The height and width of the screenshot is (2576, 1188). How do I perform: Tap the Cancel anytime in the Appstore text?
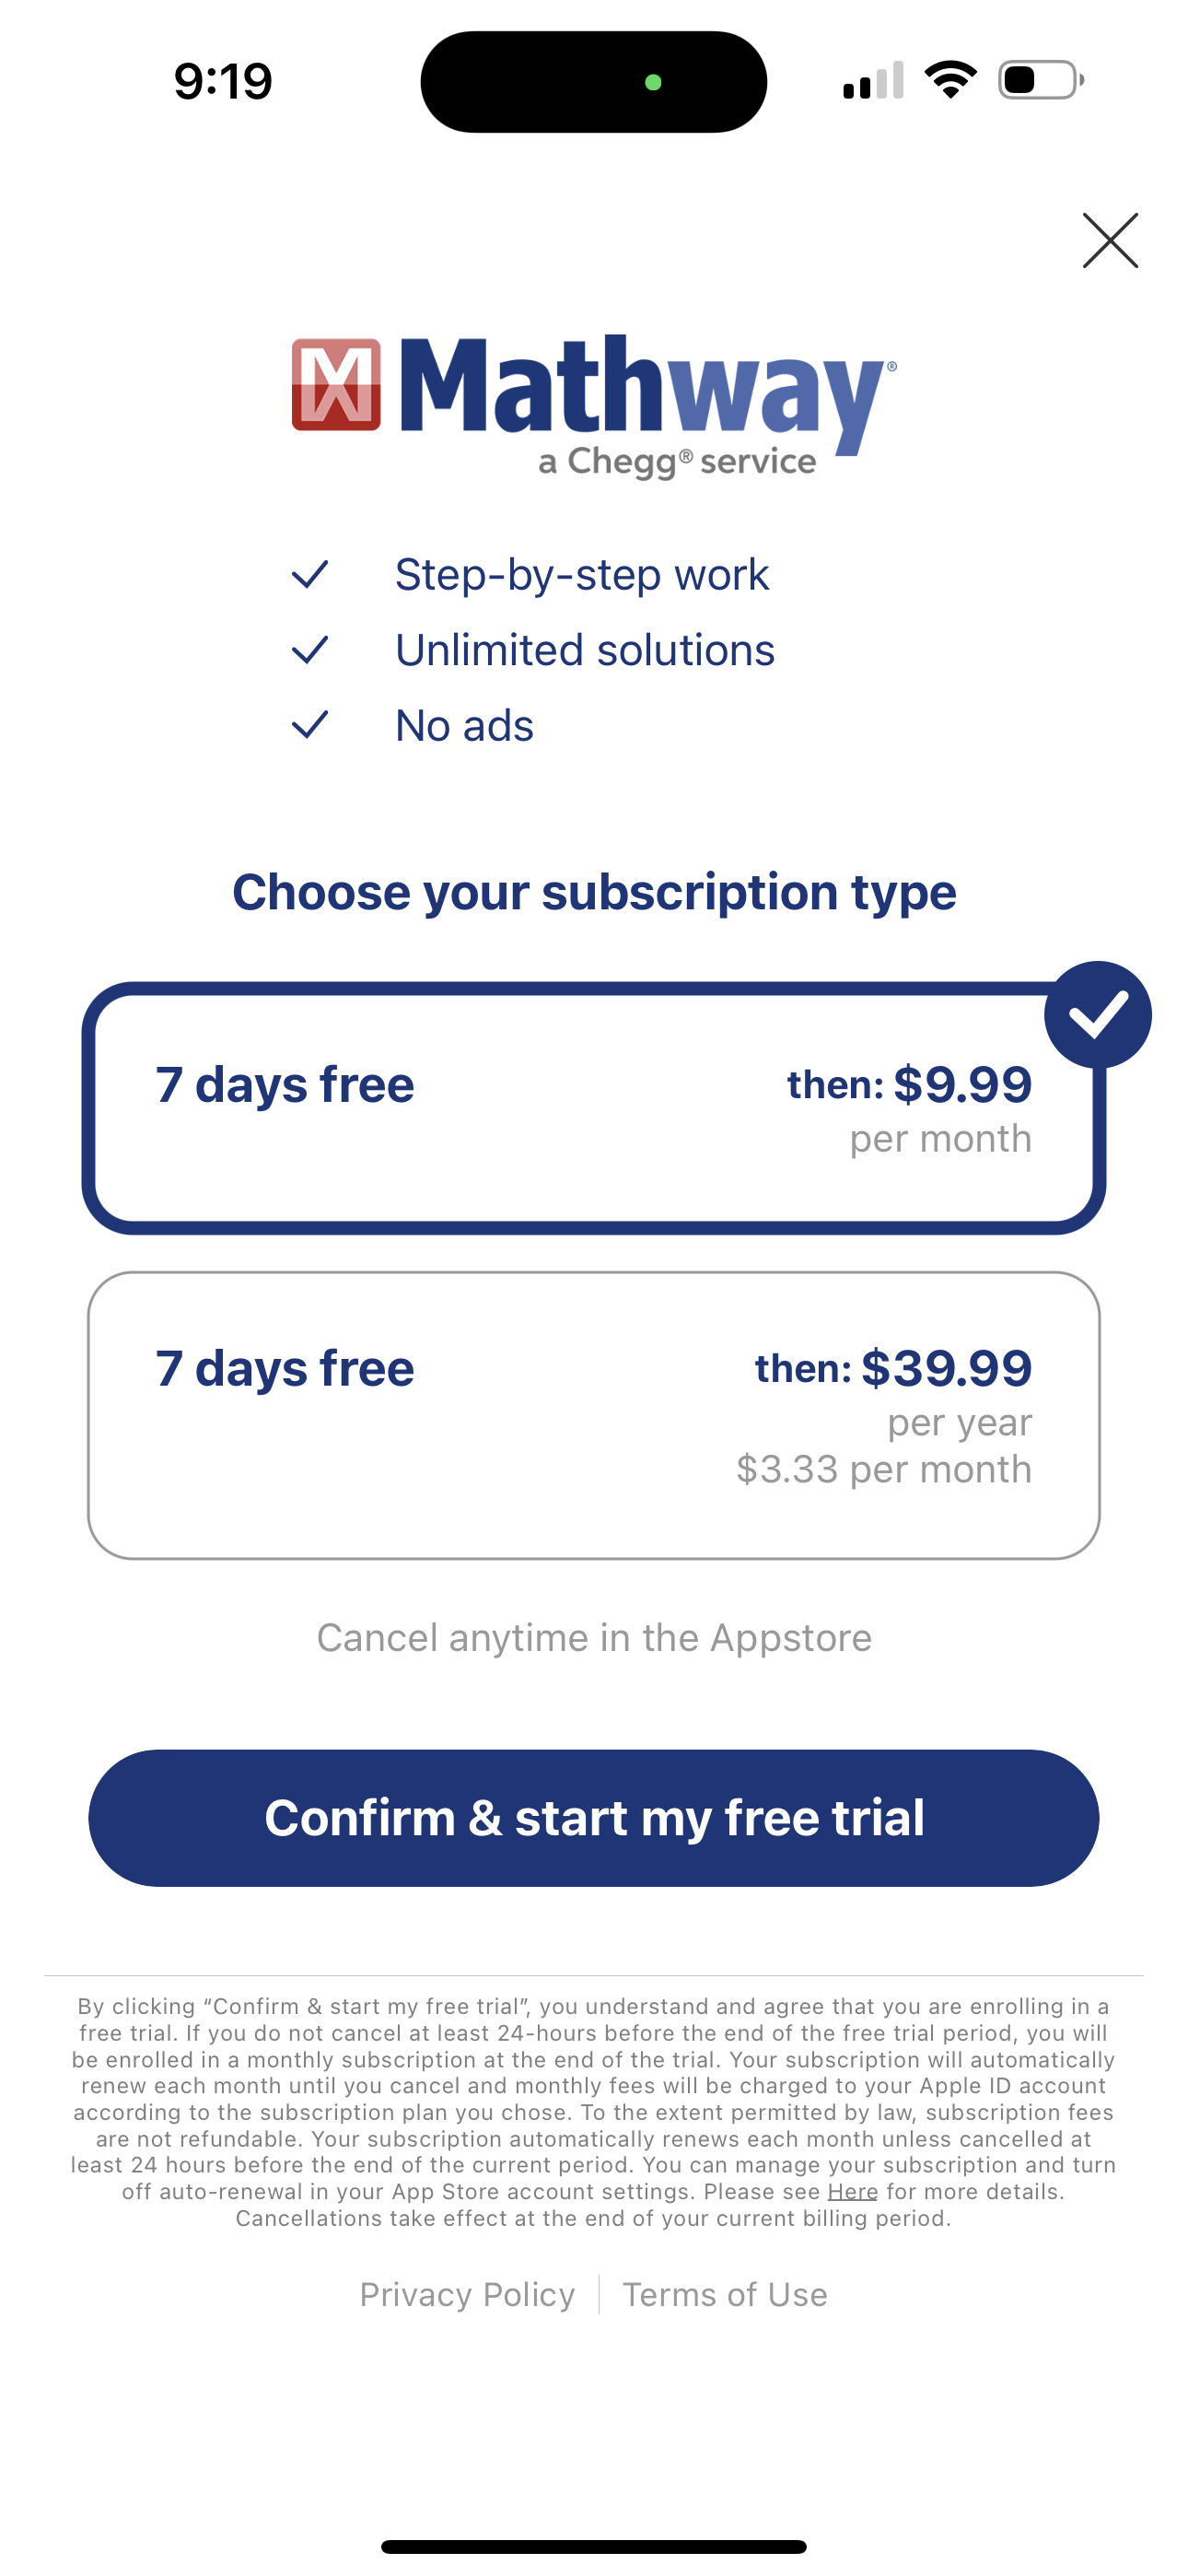594,1638
